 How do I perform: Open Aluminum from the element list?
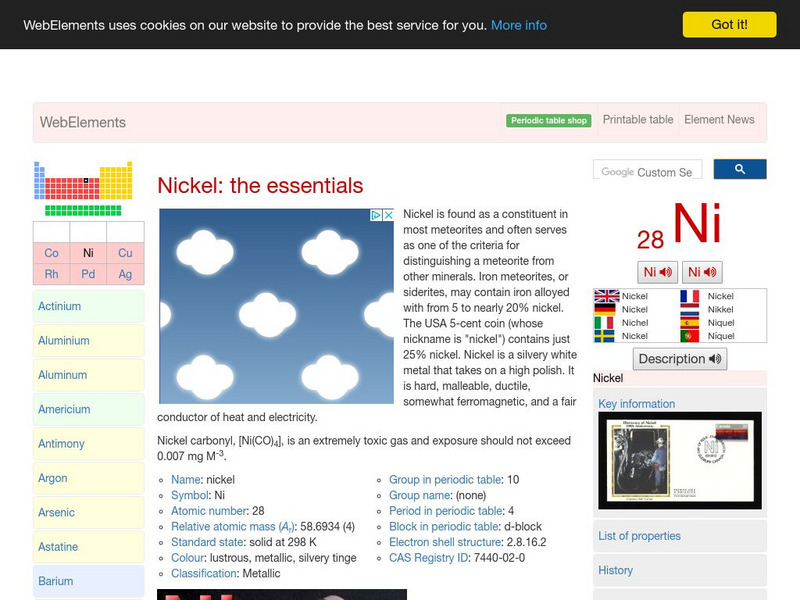click(89, 375)
